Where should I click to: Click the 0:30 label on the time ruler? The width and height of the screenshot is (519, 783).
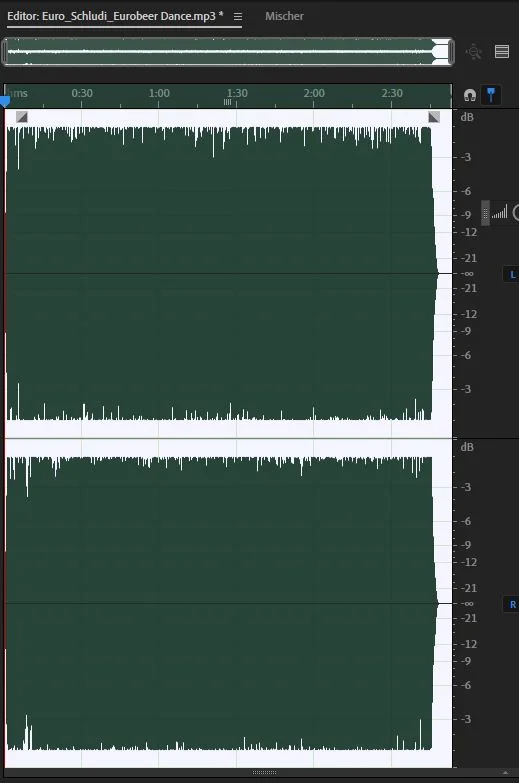pyautogui.click(x=82, y=93)
